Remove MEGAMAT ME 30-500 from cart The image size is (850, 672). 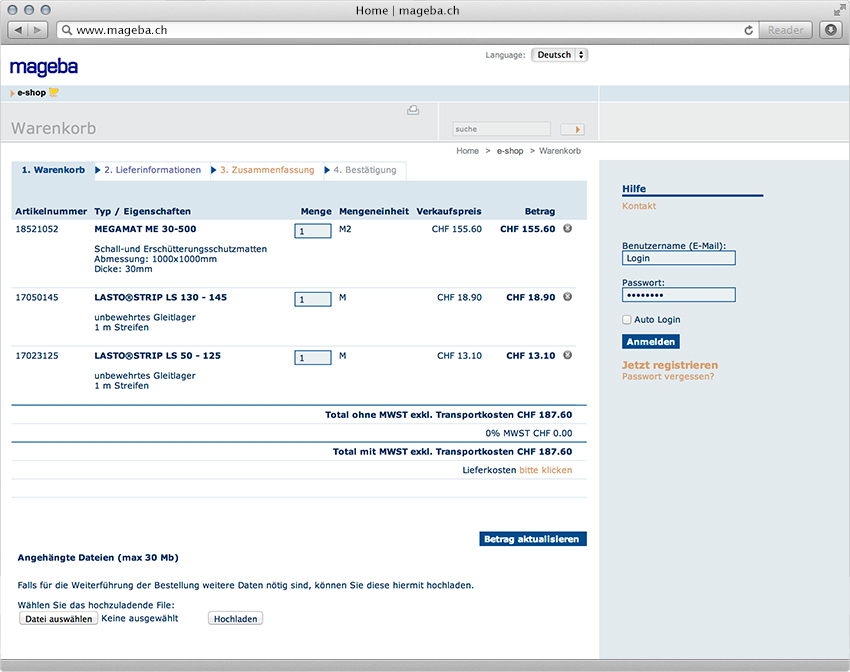(x=568, y=229)
